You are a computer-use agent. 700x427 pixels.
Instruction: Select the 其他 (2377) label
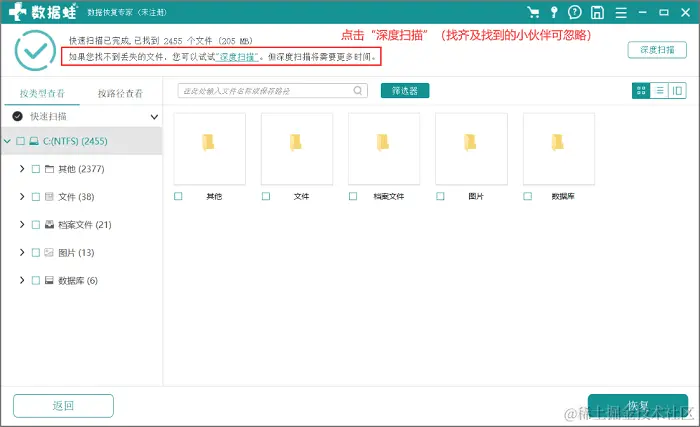(x=81, y=169)
